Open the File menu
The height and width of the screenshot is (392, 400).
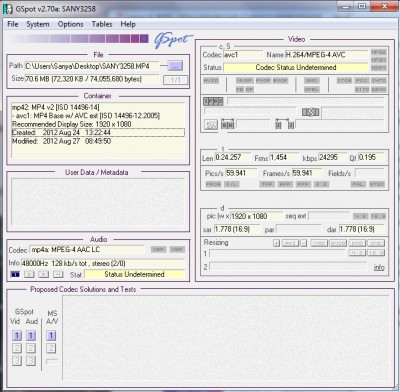13,24
